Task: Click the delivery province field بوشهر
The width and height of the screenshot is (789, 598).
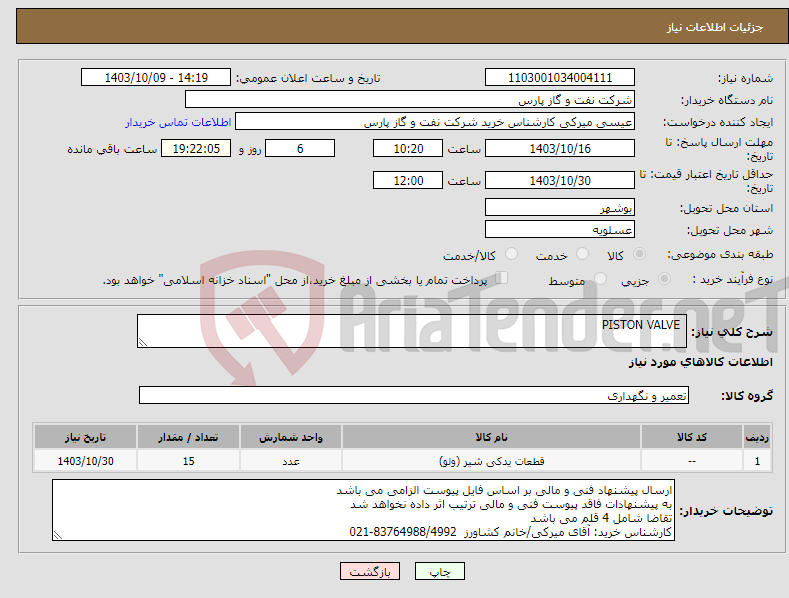Action: click(x=560, y=207)
